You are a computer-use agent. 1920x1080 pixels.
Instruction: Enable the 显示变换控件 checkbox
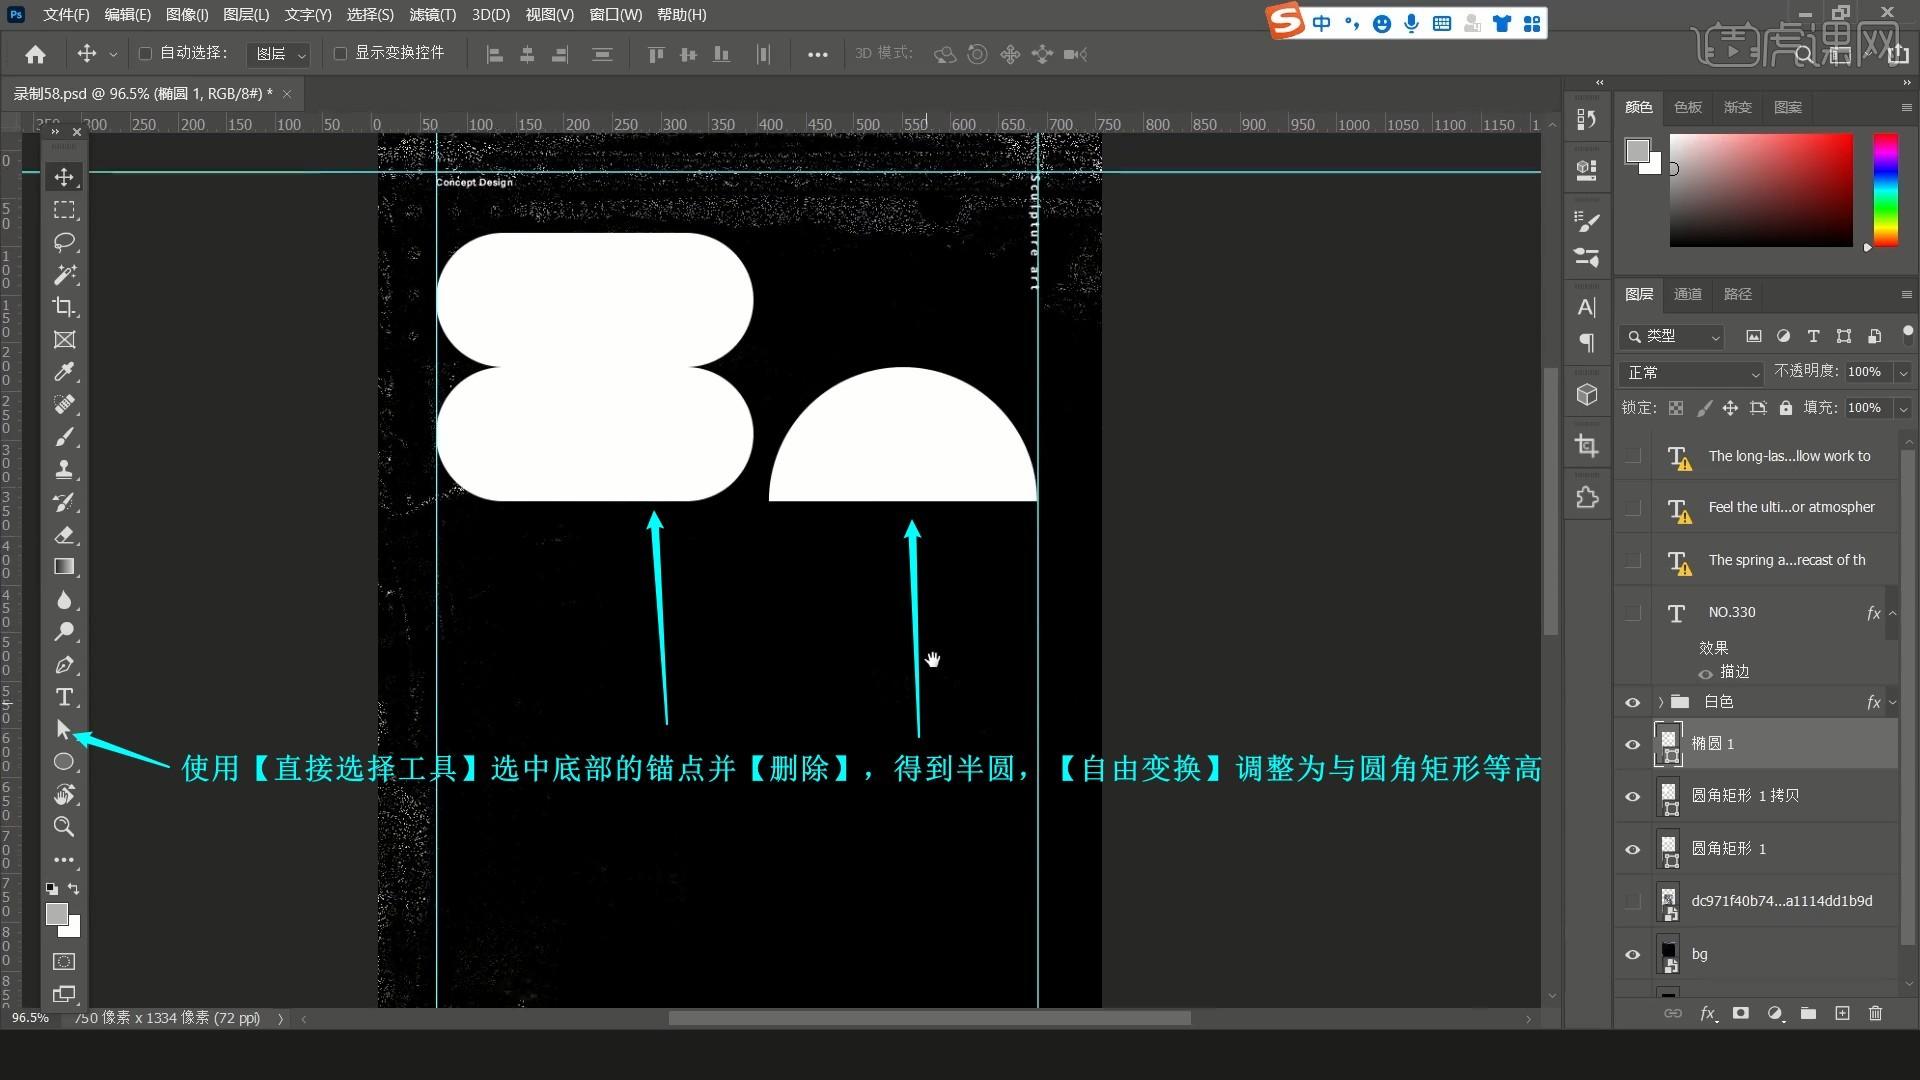pyautogui.click(x=340, y=53)
